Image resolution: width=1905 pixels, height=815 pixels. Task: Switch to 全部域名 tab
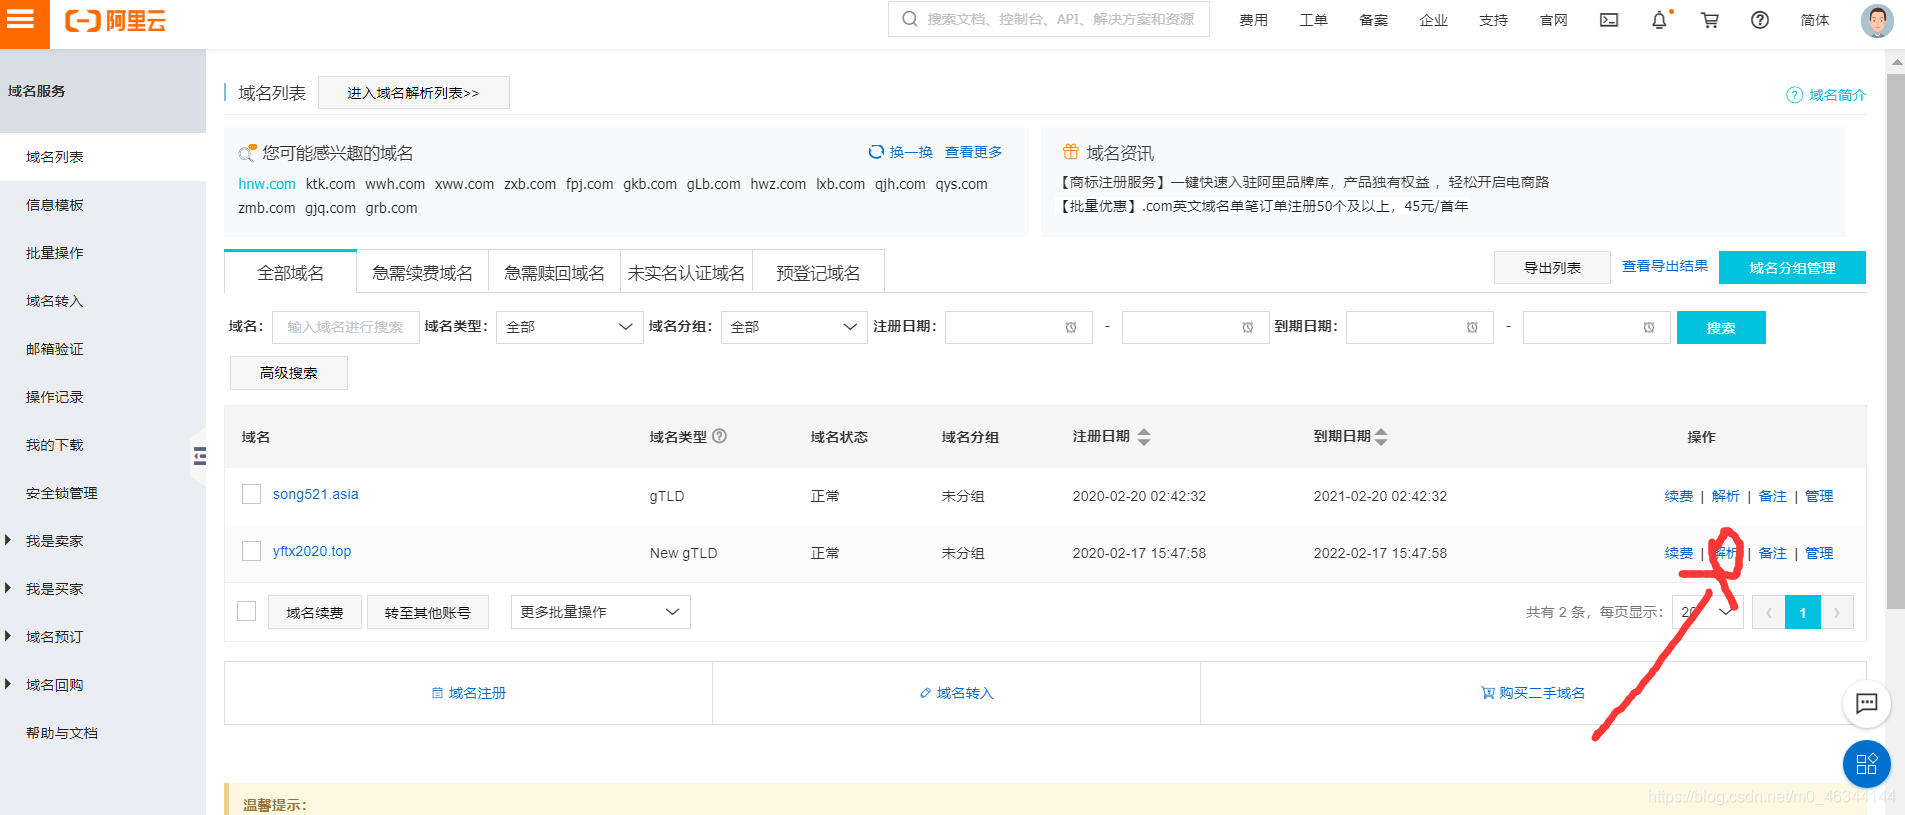tap(290, 272)
